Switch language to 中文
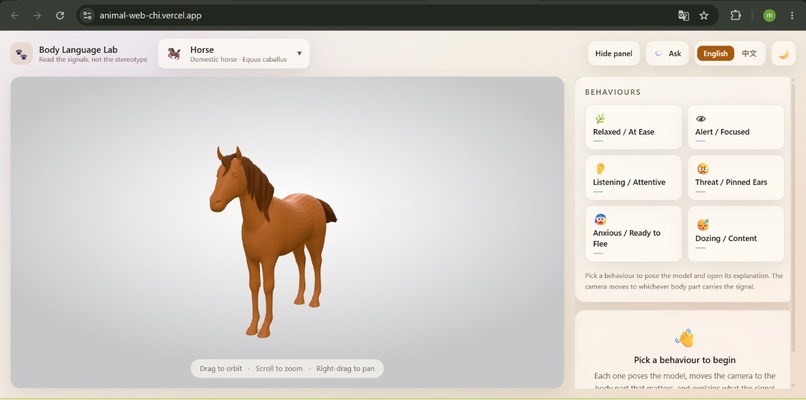The width and height of the screenshot is (806, 400). pyautogui.click(x=749, y=53)
